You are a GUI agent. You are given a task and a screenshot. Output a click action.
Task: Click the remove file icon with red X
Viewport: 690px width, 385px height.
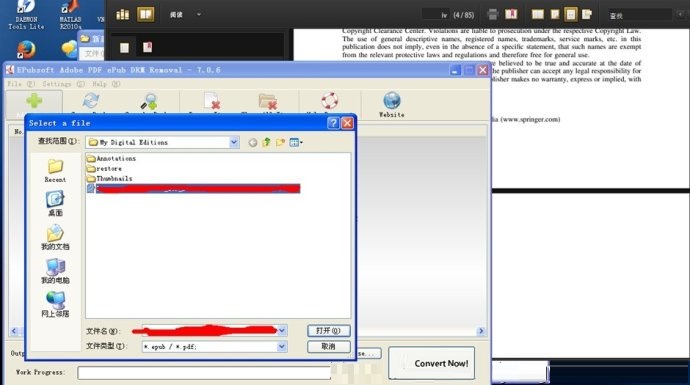(212, 101)
